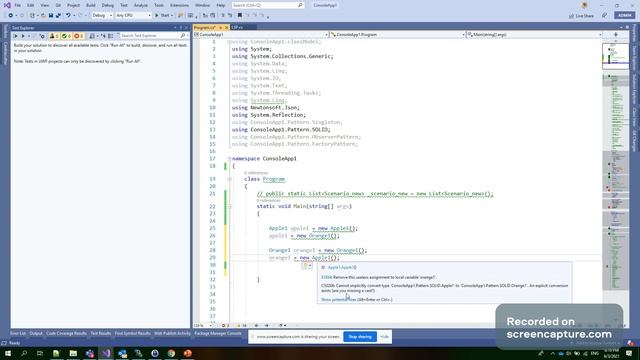Click the Stop sharing button
Screen dimensions: 640x360
click(x=360, y=337)
